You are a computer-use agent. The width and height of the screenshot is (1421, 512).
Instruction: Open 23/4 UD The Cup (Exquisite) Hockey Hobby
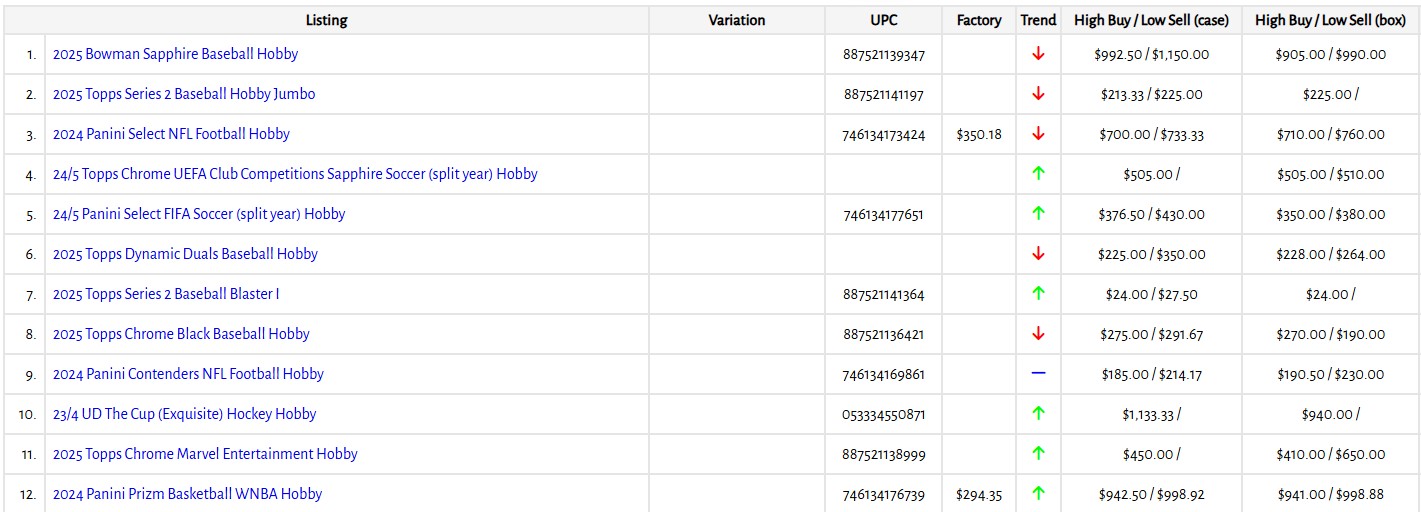click(x=184, y=414)
